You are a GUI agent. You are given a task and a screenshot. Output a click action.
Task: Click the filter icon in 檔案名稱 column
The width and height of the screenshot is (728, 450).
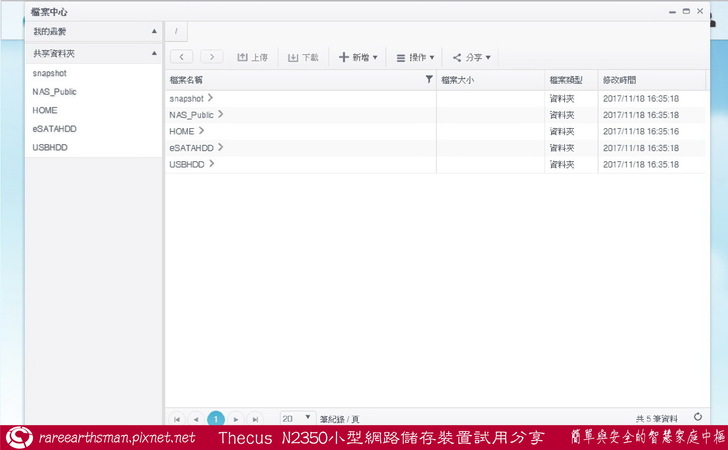(429, 79)
